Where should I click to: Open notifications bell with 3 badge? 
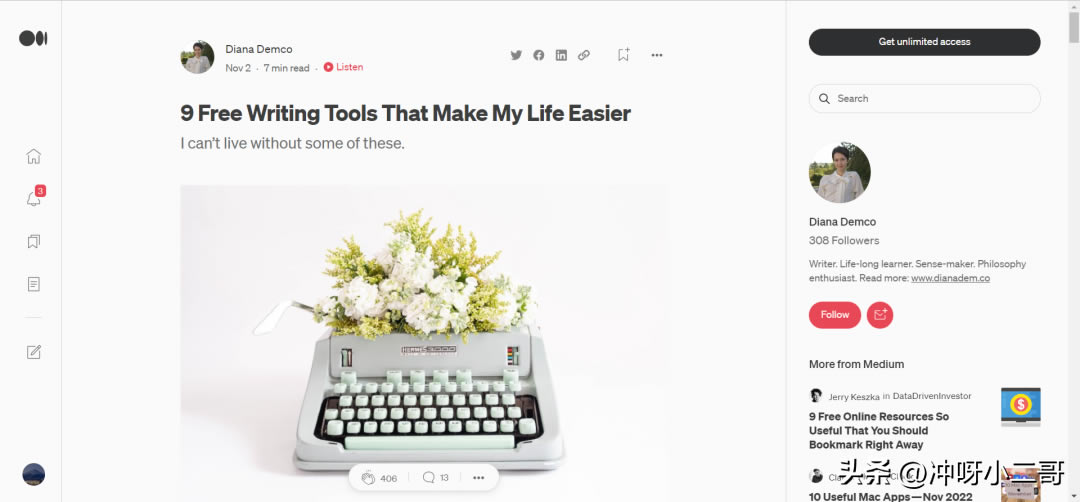tap(33, 199)
